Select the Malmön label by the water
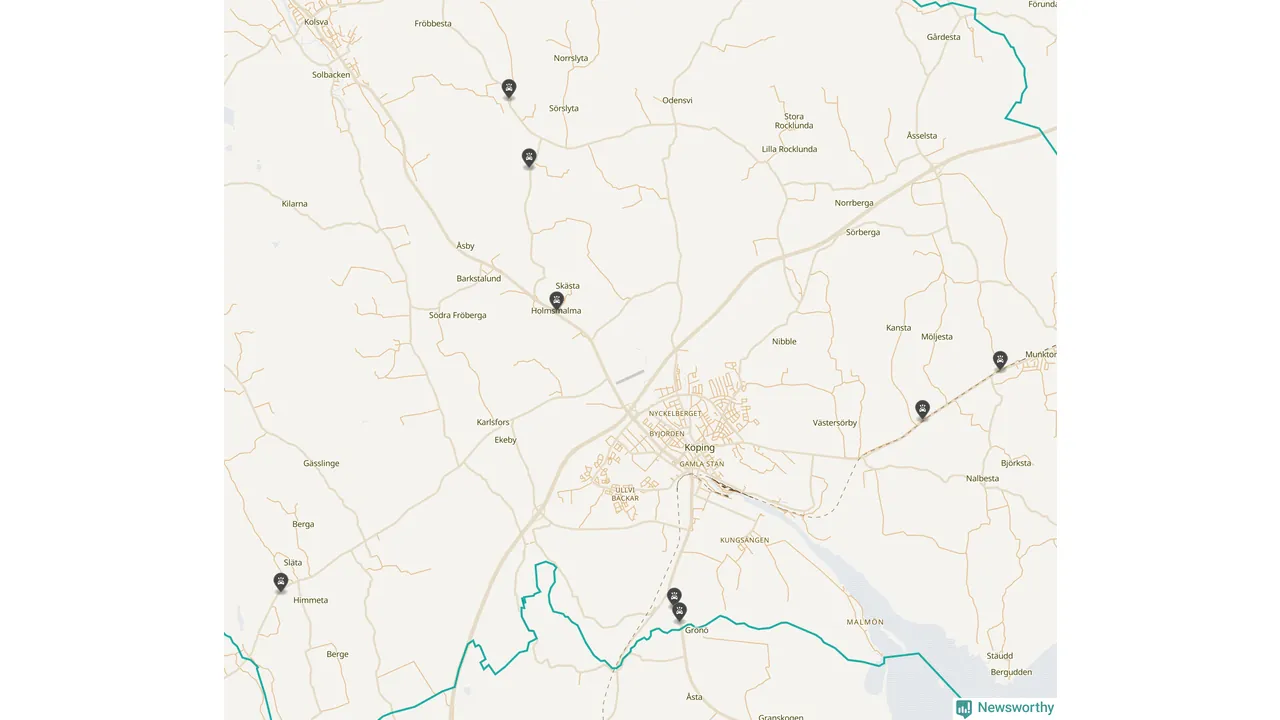 pos(865,622)
